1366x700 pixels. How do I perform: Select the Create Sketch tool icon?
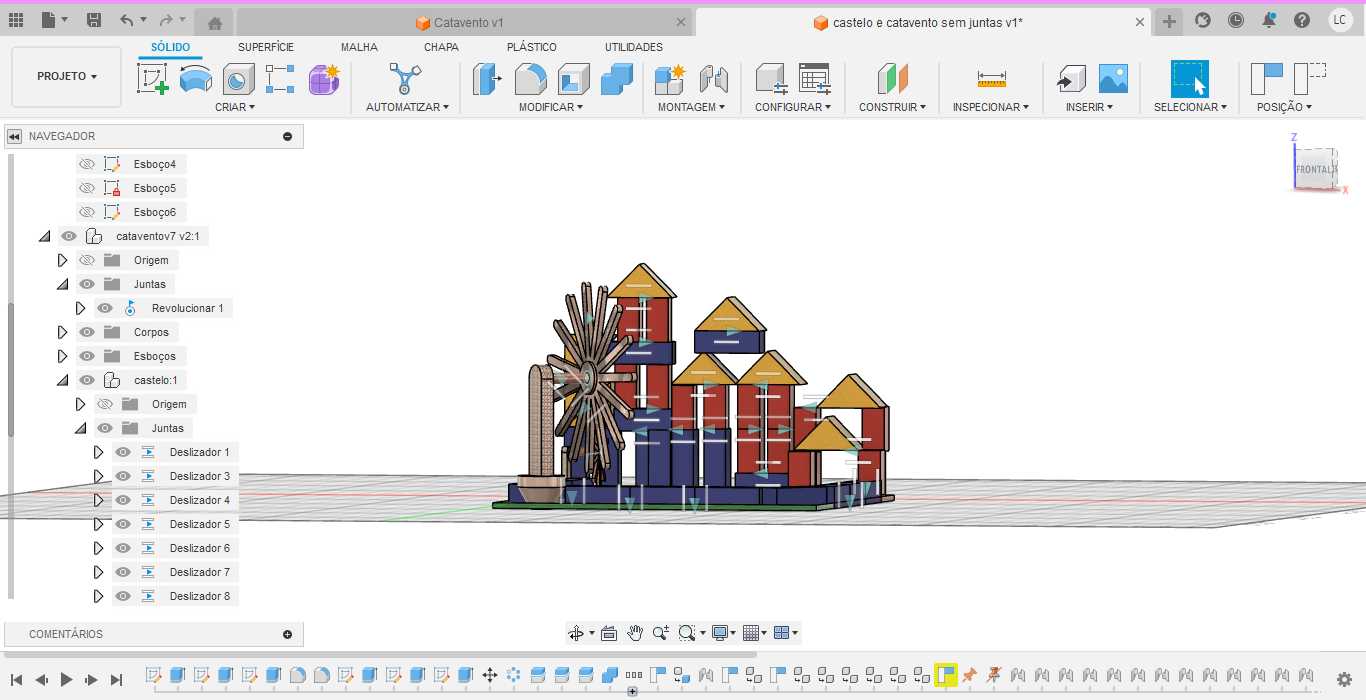point(153,79)
